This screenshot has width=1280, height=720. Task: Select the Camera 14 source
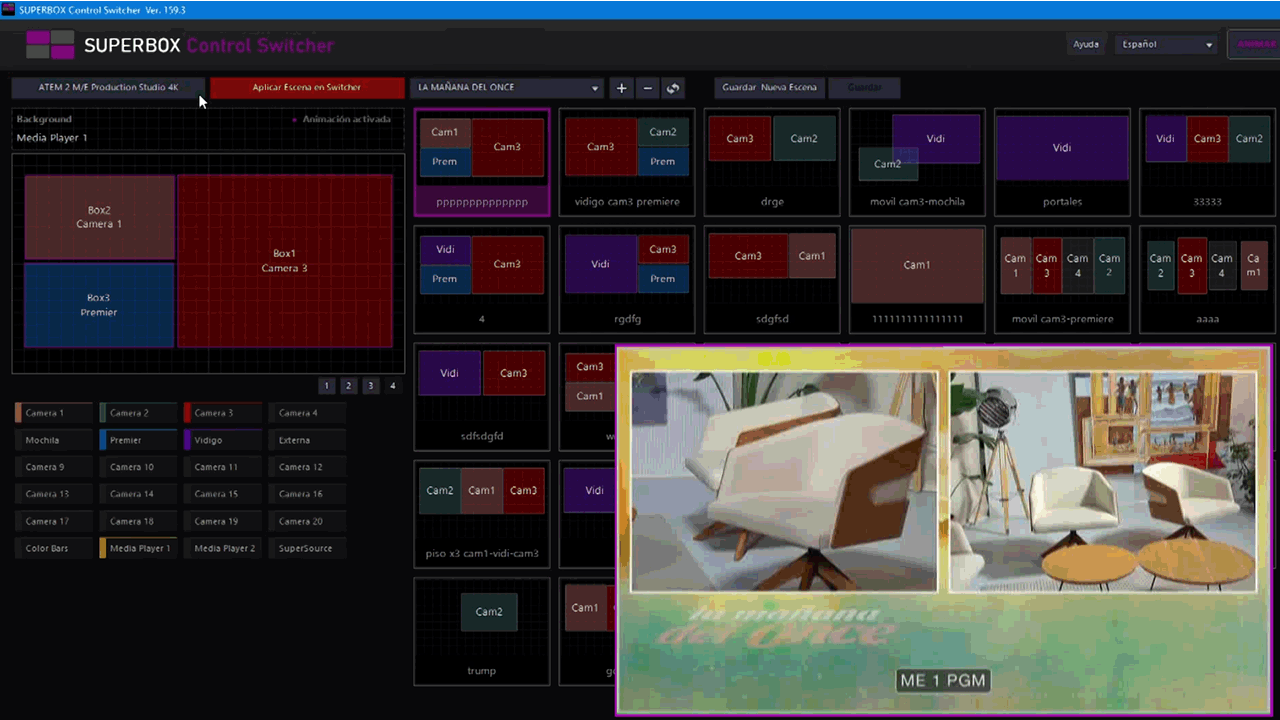pyautogui.click(x=138, y=494)
